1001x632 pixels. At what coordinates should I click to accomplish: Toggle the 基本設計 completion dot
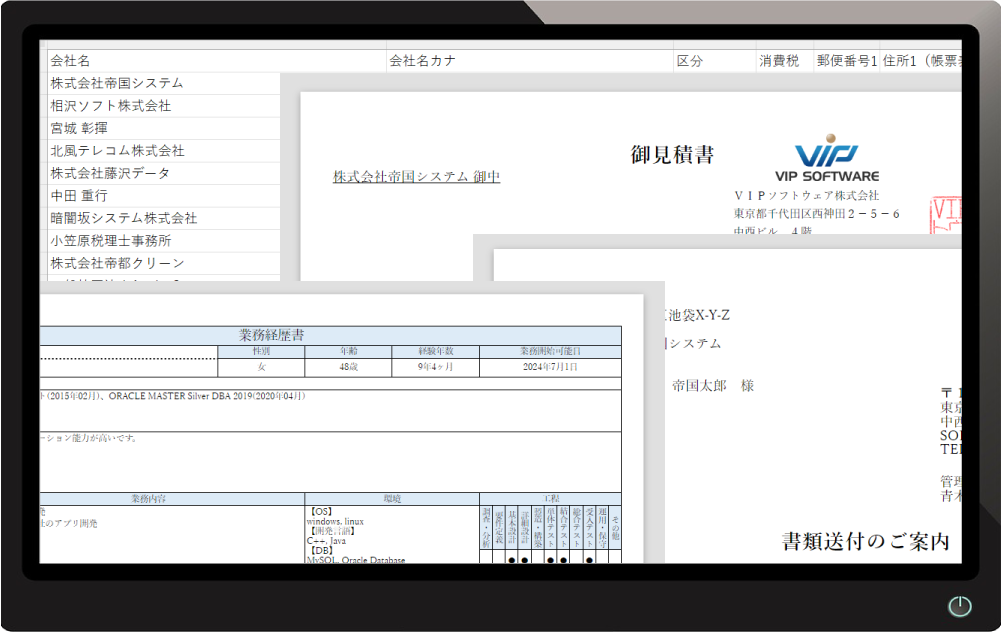[x=511, y=560]
